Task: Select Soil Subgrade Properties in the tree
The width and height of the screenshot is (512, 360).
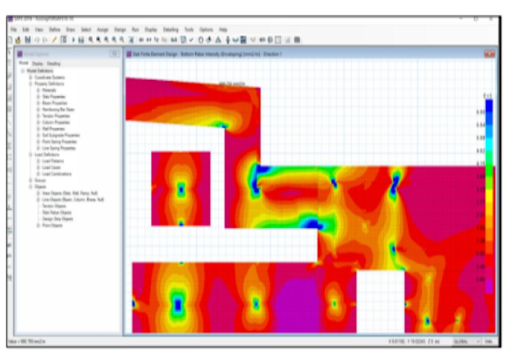Action: [61, 135]
